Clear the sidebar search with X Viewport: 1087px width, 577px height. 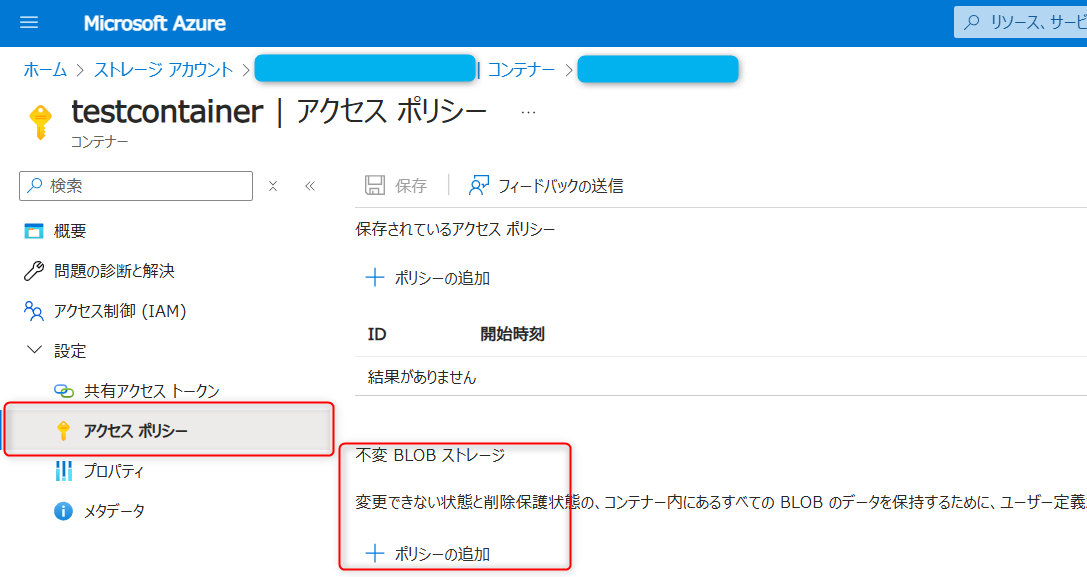273,186
